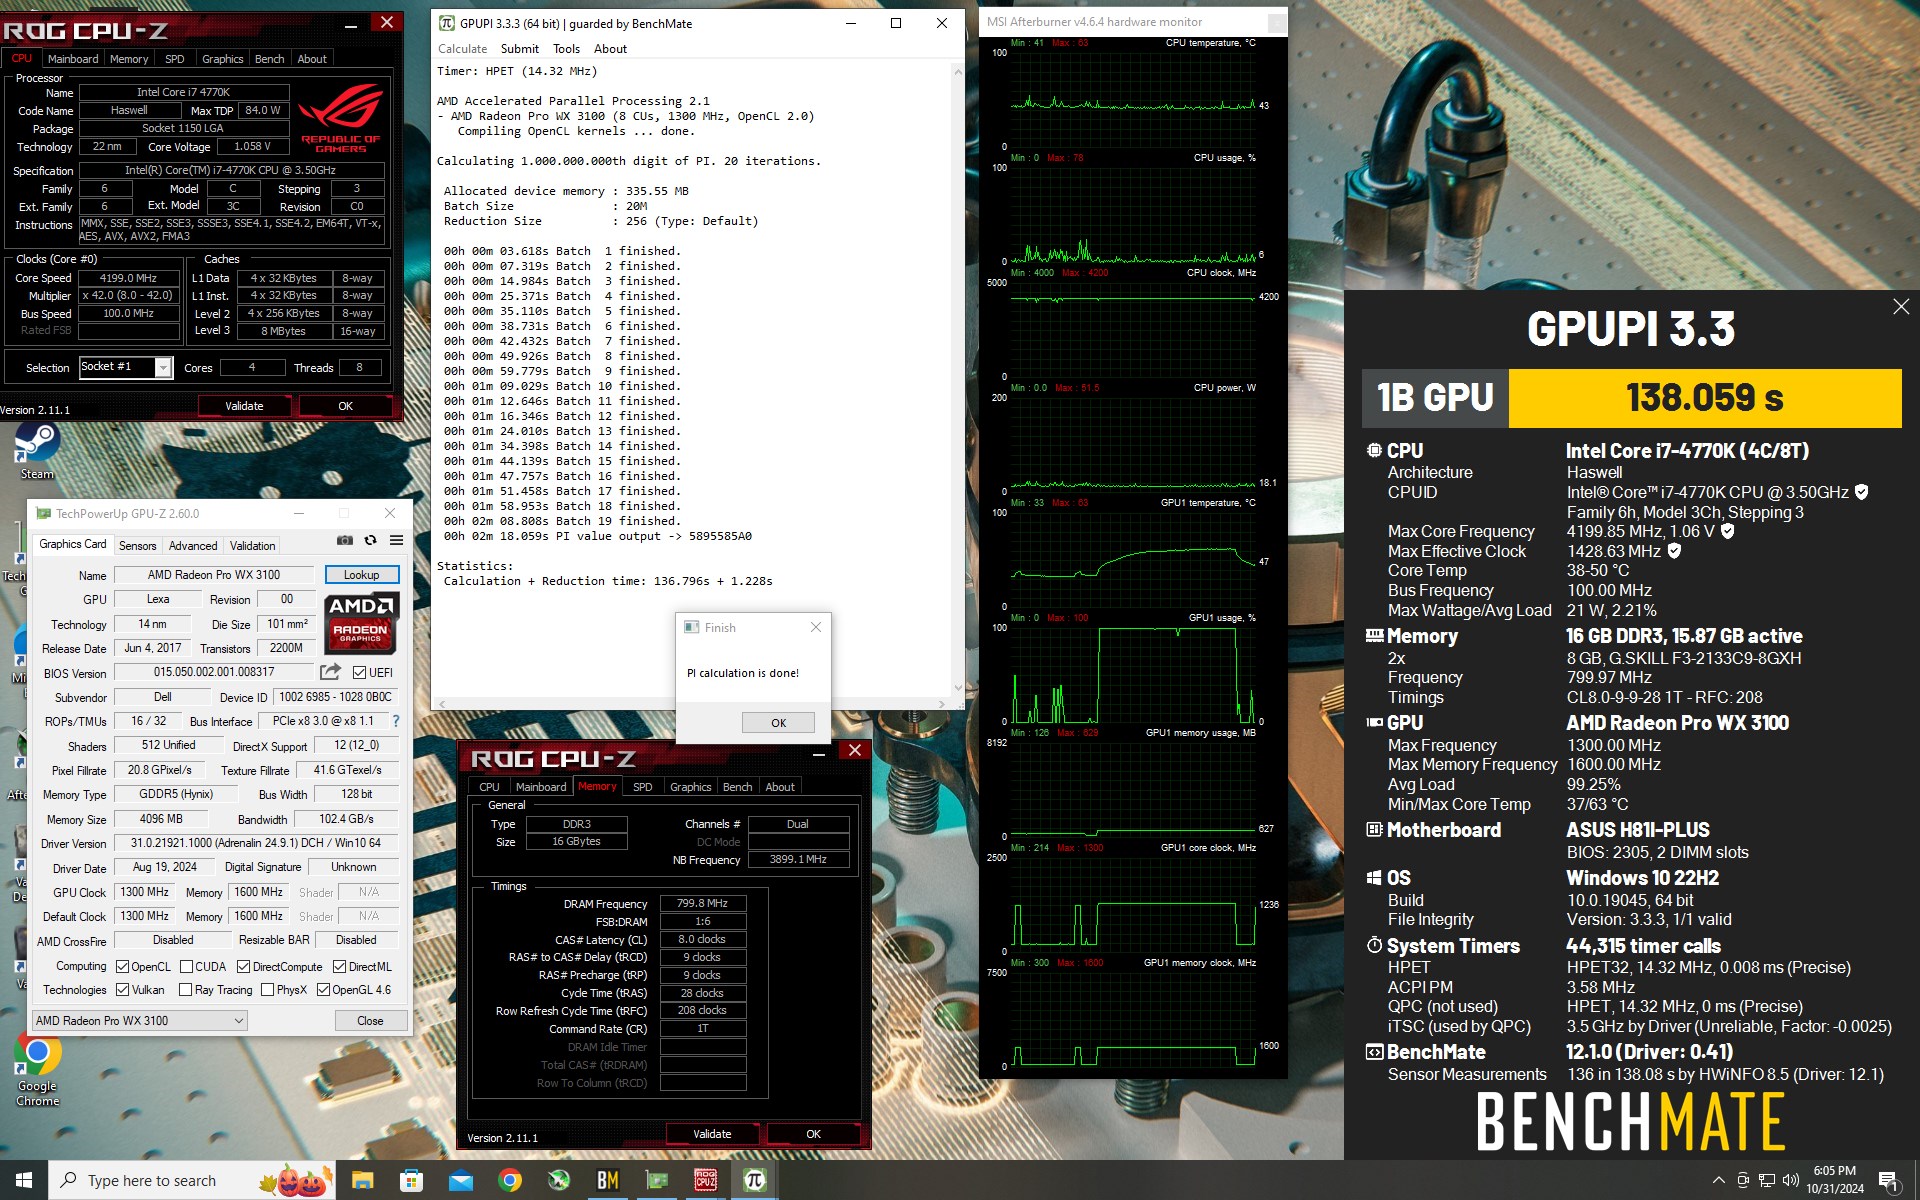Close the BenchMate result panel with X

coord(1901,307)
